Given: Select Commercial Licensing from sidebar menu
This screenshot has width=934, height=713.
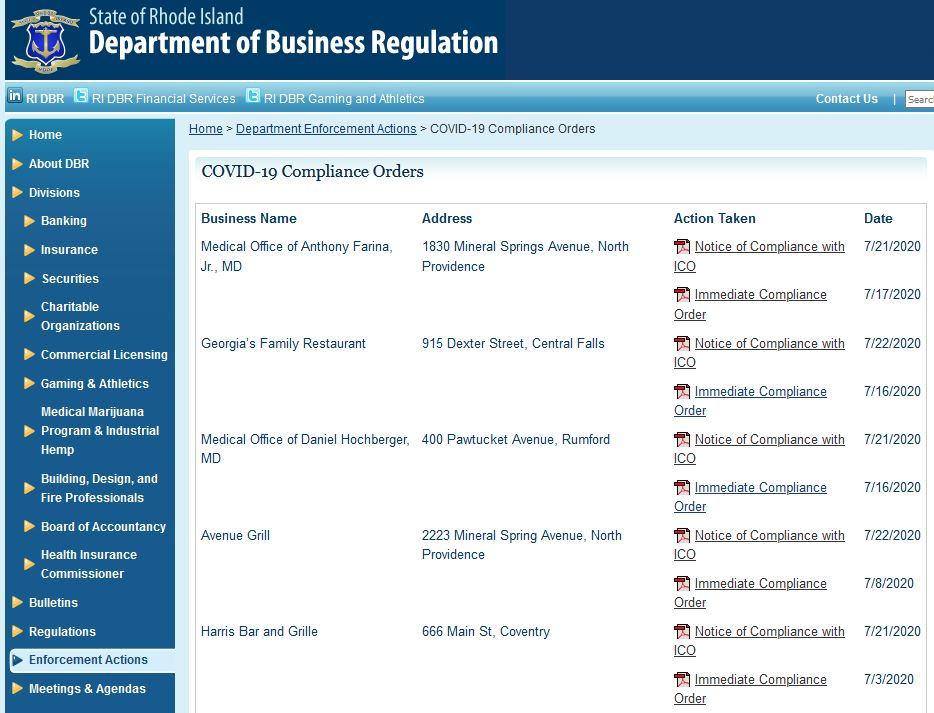Looking at the screenshot, I should click(104, 355).
